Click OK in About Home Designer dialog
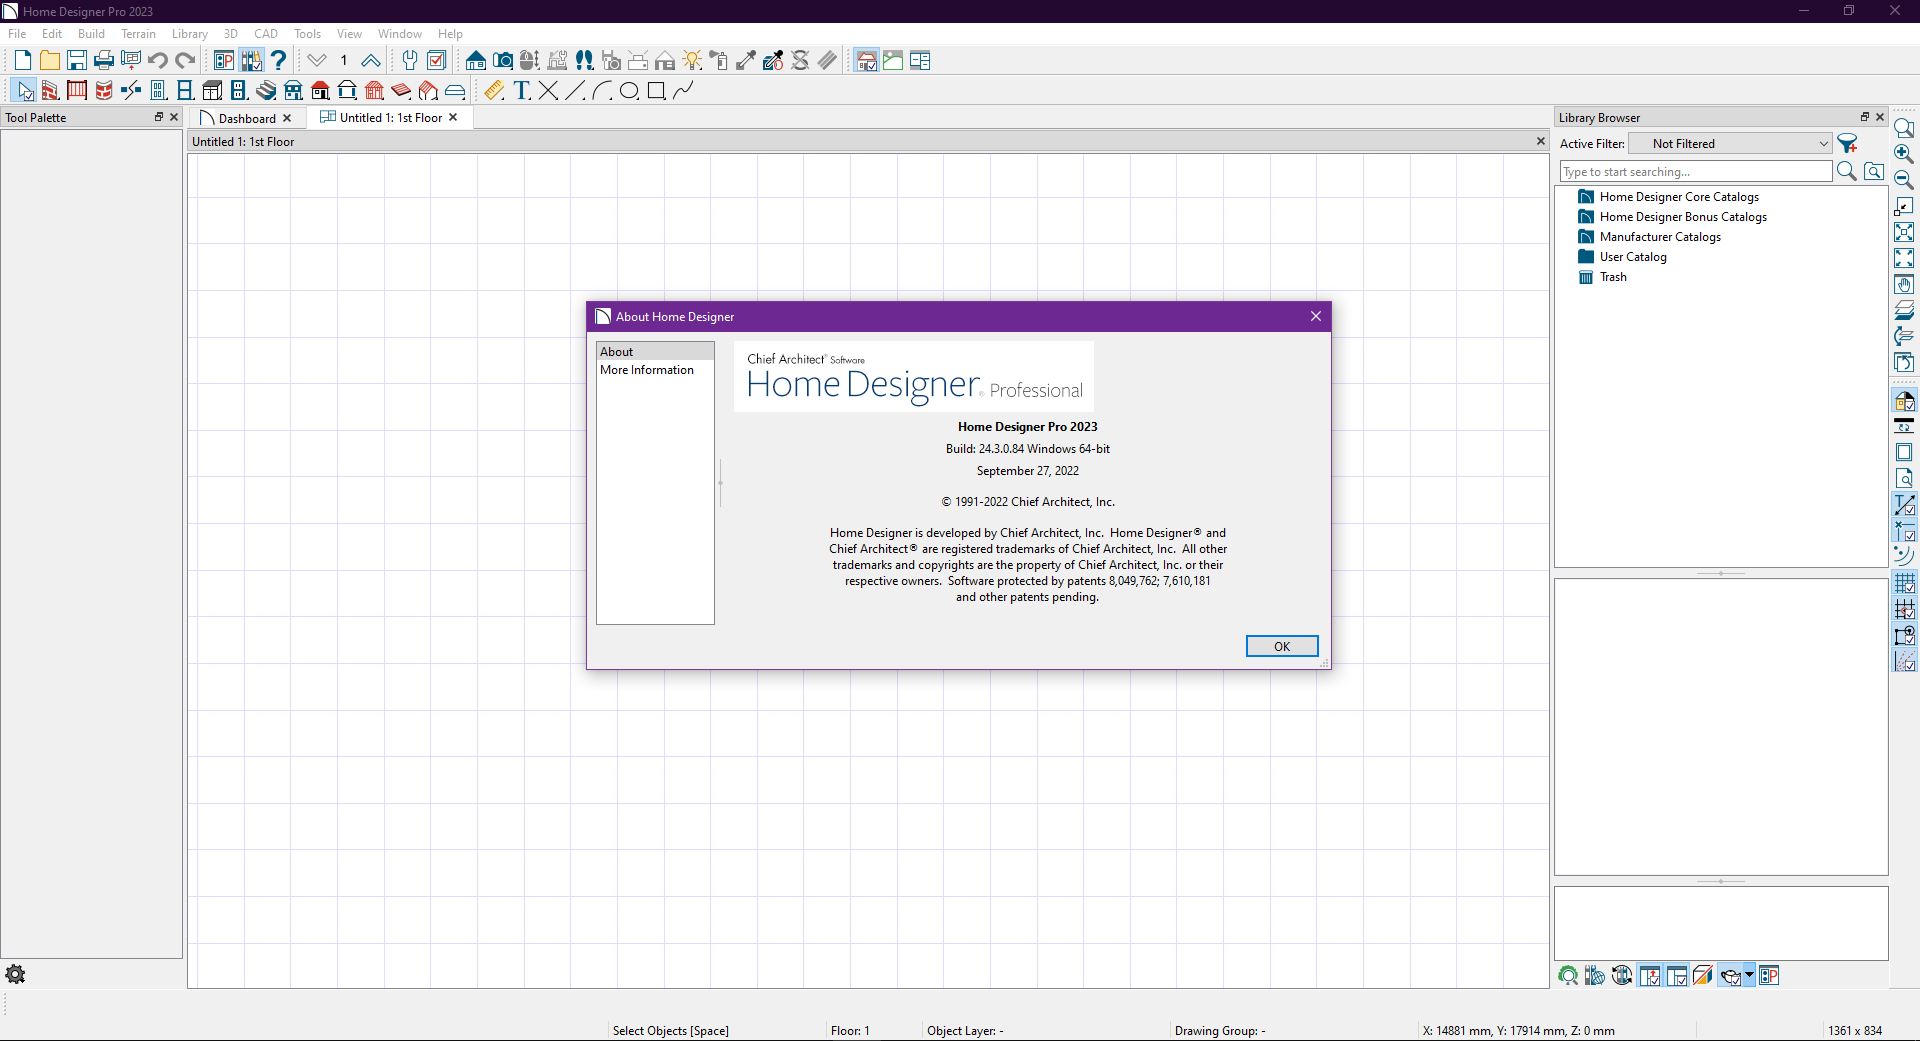The image size is (1920, 1041). pyautogui.click(x=1282, y=646)
